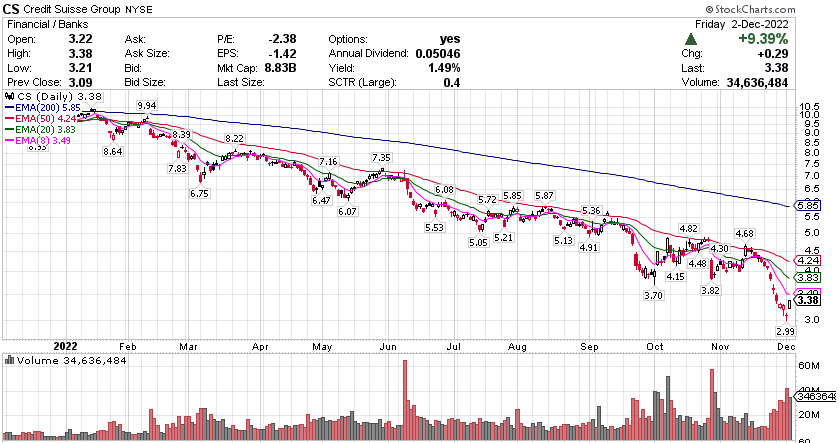Click the Friday 2-Dec-2022 date text
The image size is (840, 443).
[x=741, y=24]
